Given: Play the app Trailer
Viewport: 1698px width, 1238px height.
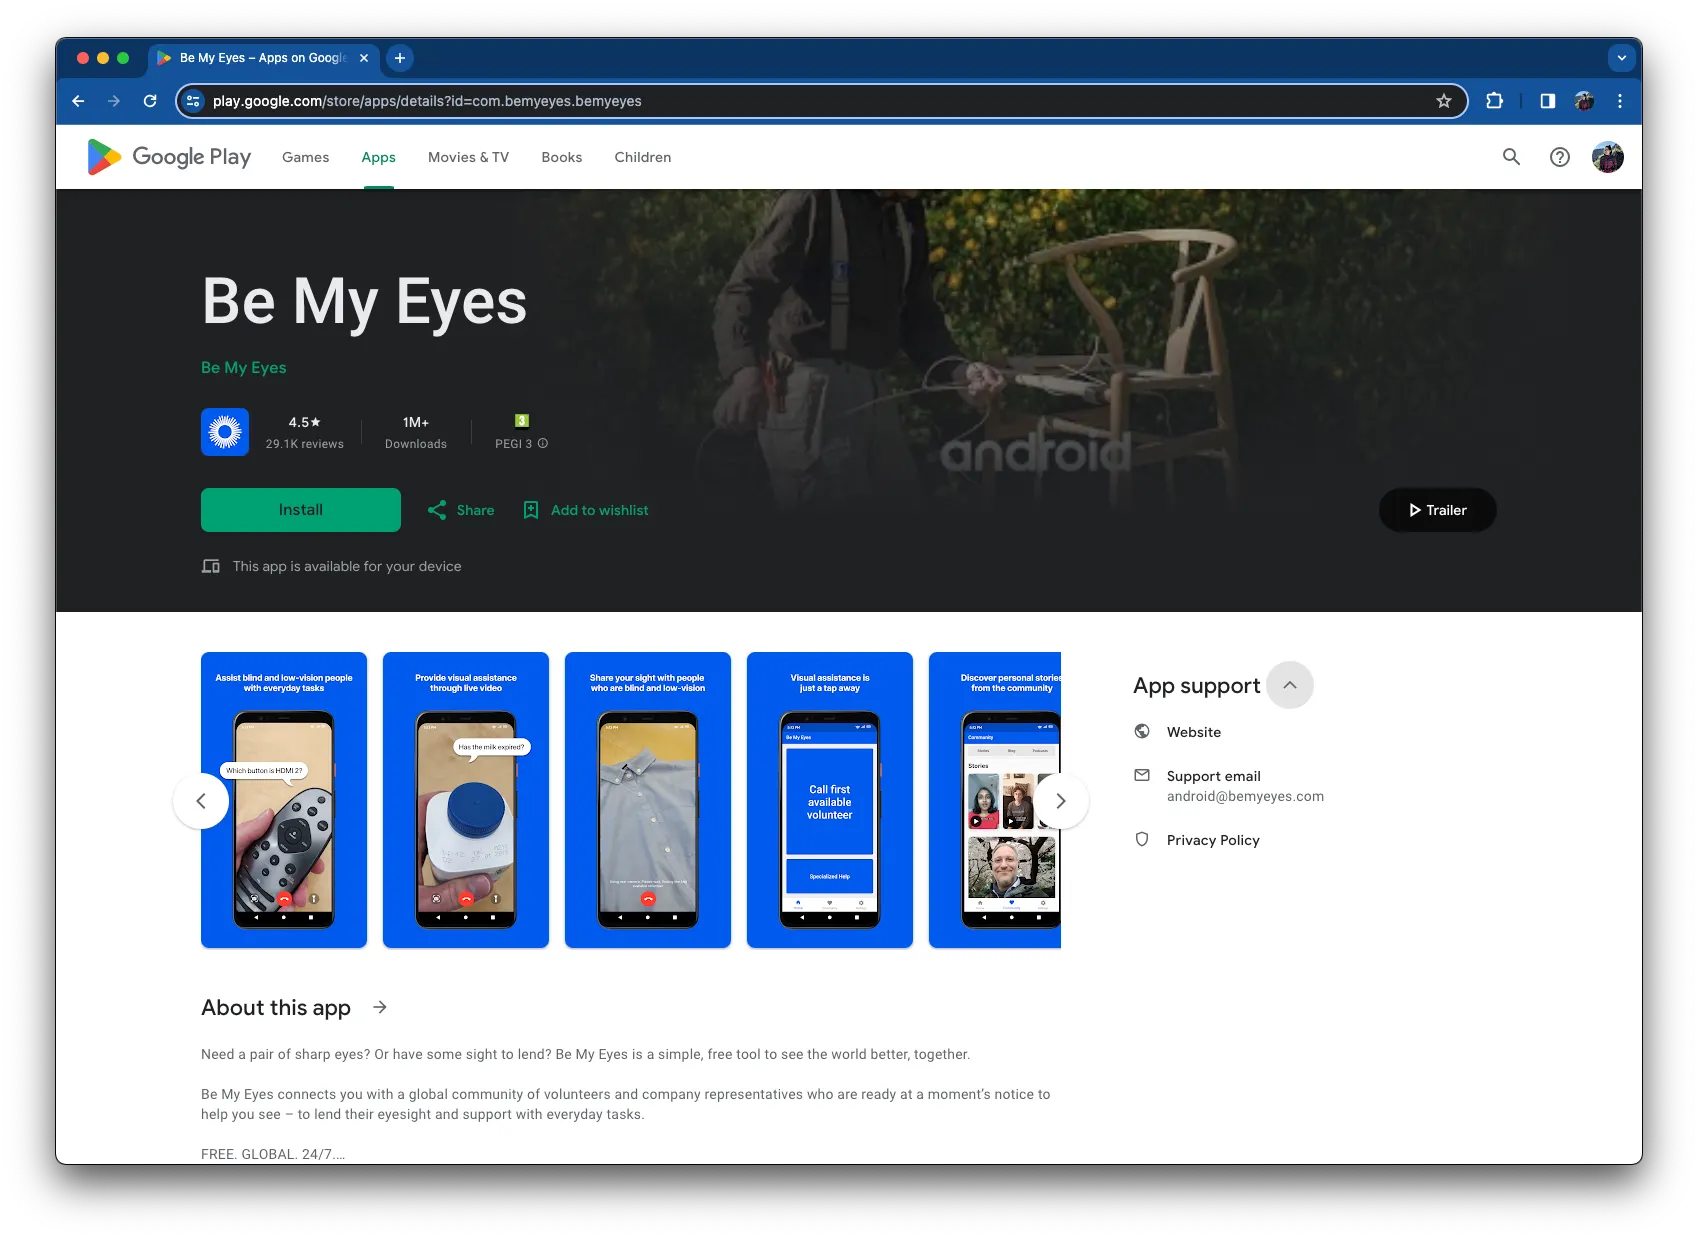Looking at the screenshot, I should (x=1437, y=510).
